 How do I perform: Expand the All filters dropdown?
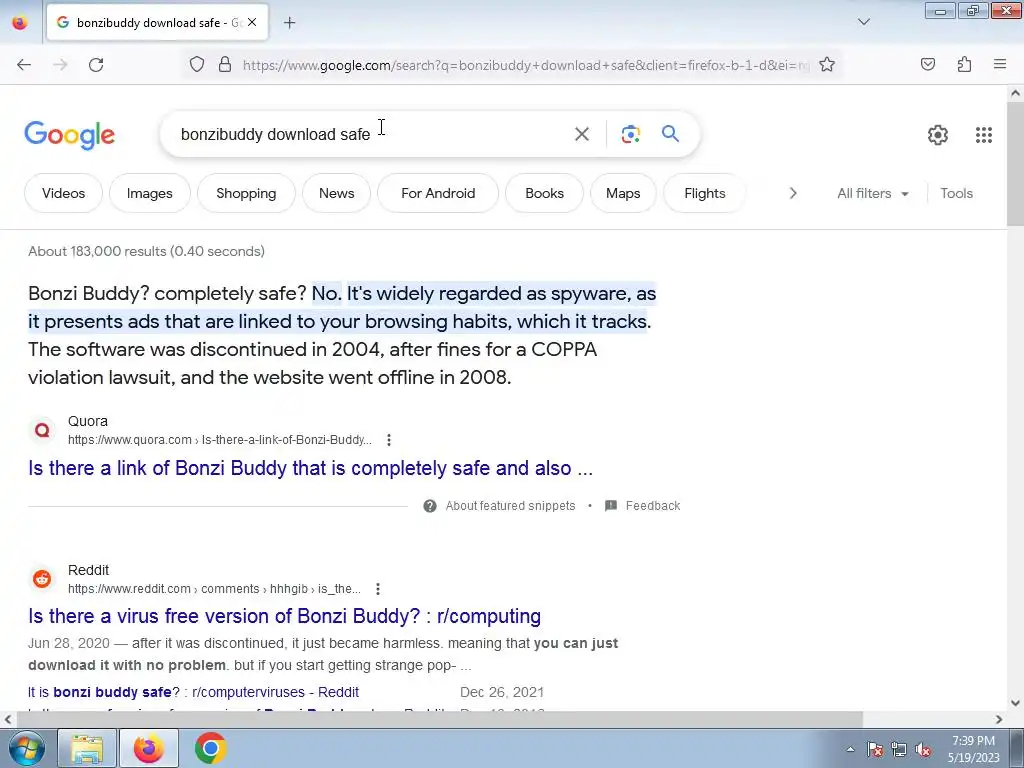click(872, 193)
